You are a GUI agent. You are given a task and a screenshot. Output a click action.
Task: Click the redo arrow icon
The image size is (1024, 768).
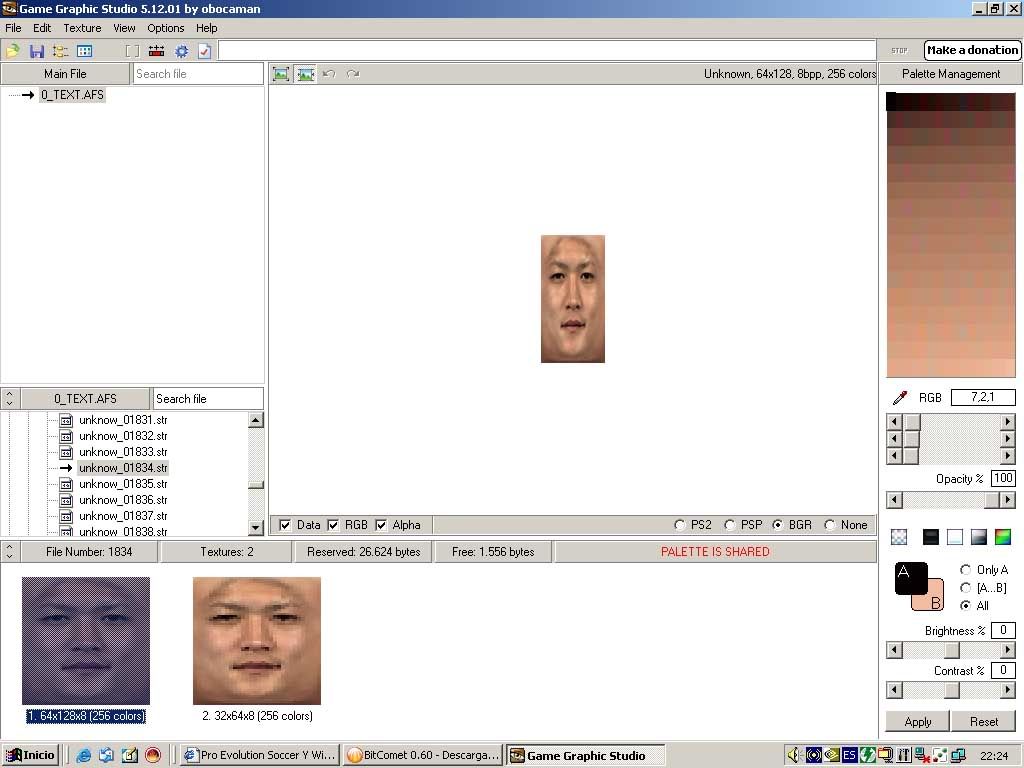tap(353, 74)
